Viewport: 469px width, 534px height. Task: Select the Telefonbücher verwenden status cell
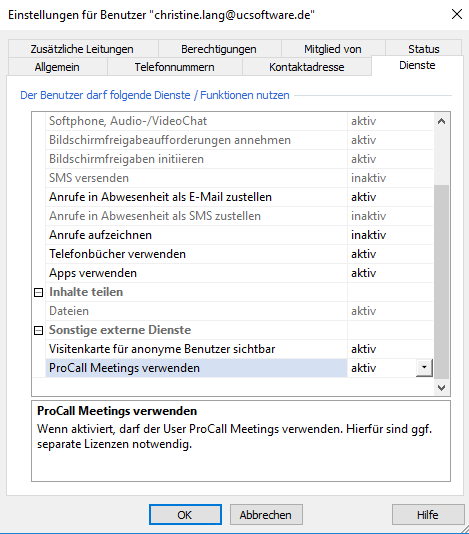coord(390,254)
